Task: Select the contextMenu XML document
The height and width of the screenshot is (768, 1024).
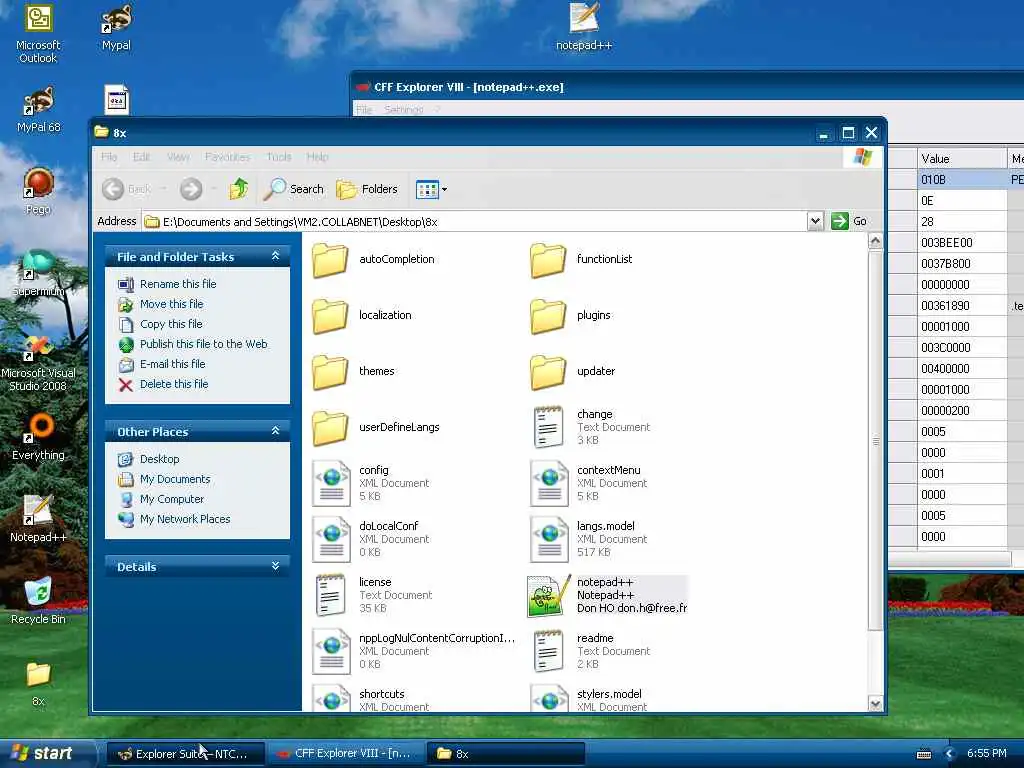Action: tap(588, 483)
